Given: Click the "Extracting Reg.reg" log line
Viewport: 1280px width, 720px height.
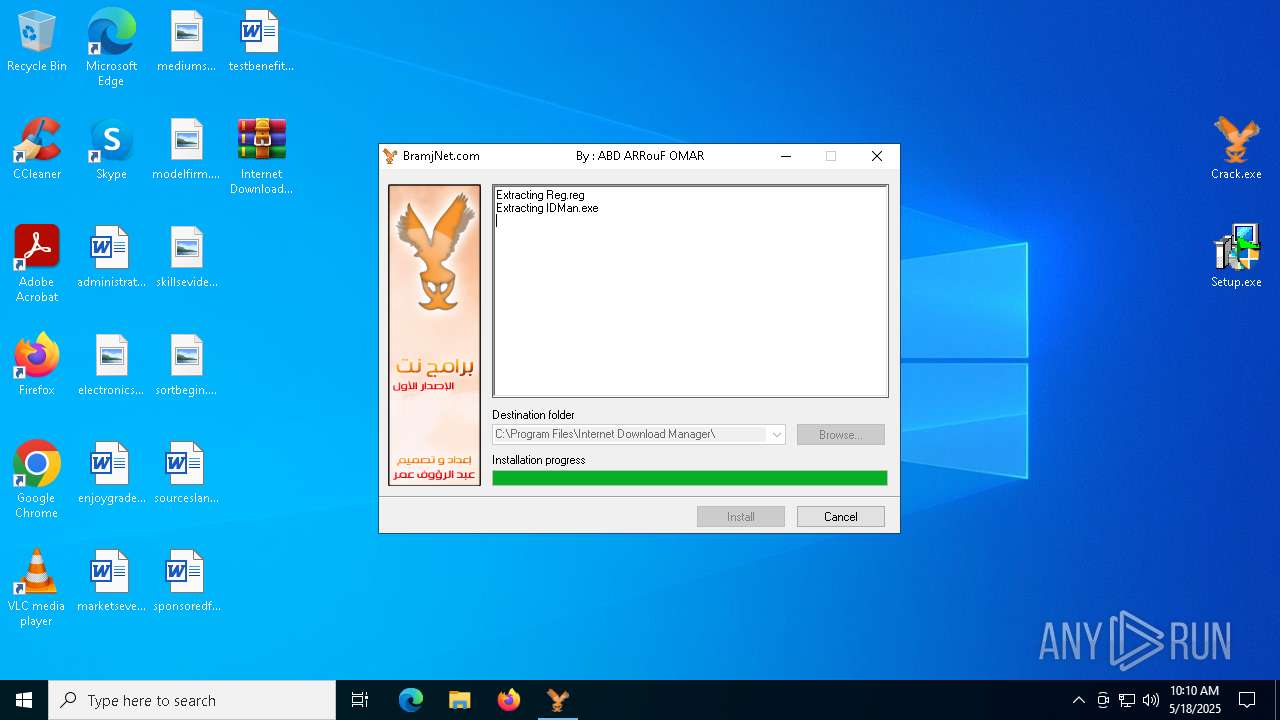Looking at the screenshot, I should pos(540,195).
